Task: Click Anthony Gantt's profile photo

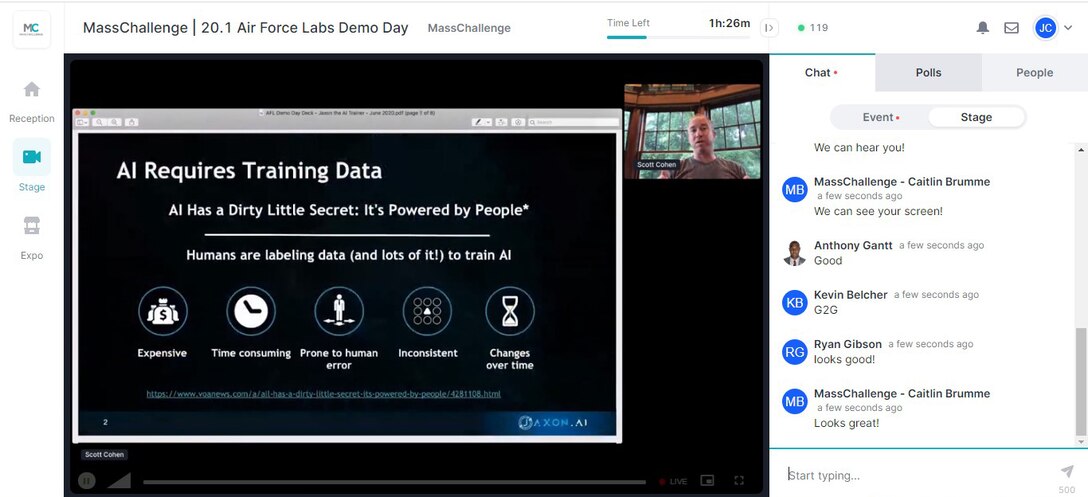Action: 794,253
